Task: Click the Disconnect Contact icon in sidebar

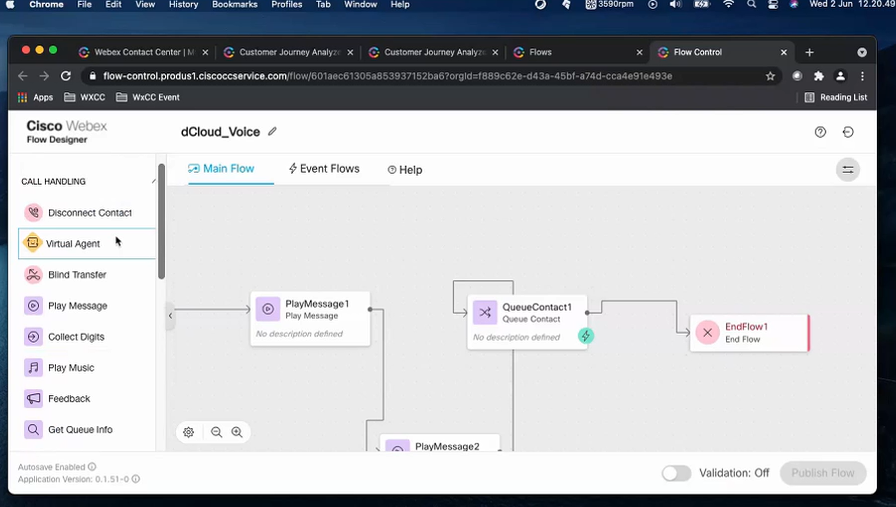Action: 33,213
